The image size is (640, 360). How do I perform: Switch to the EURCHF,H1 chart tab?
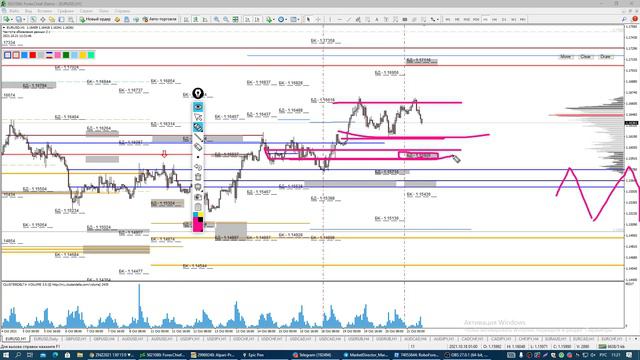[x=612, y=339]
